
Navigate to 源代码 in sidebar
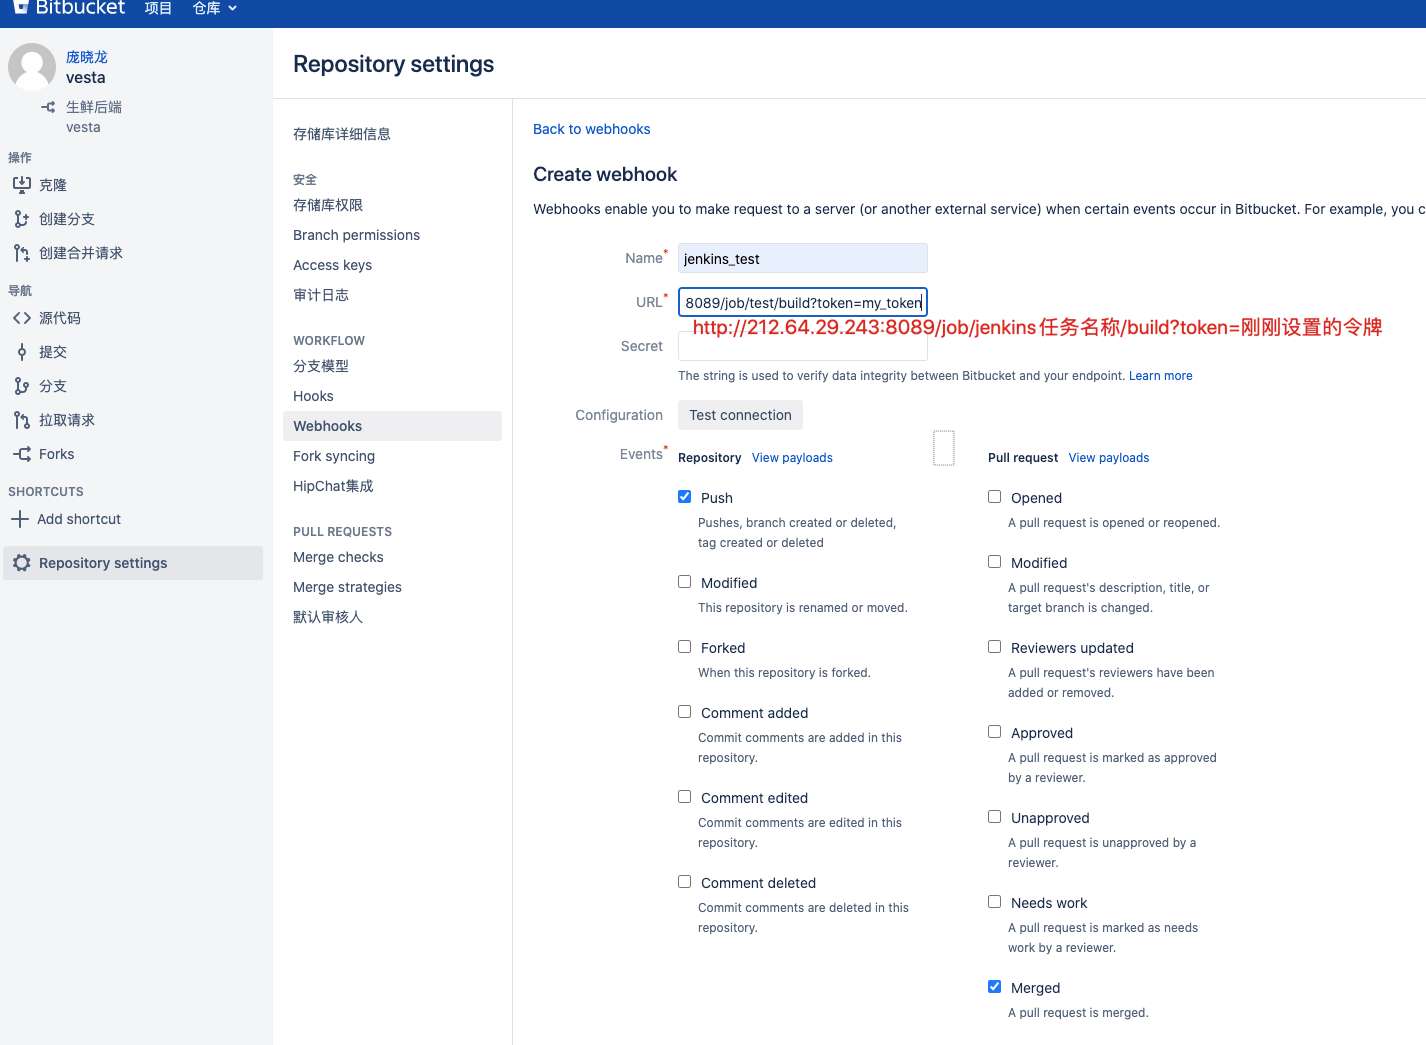pyautogui.click(x=60, y=318)
